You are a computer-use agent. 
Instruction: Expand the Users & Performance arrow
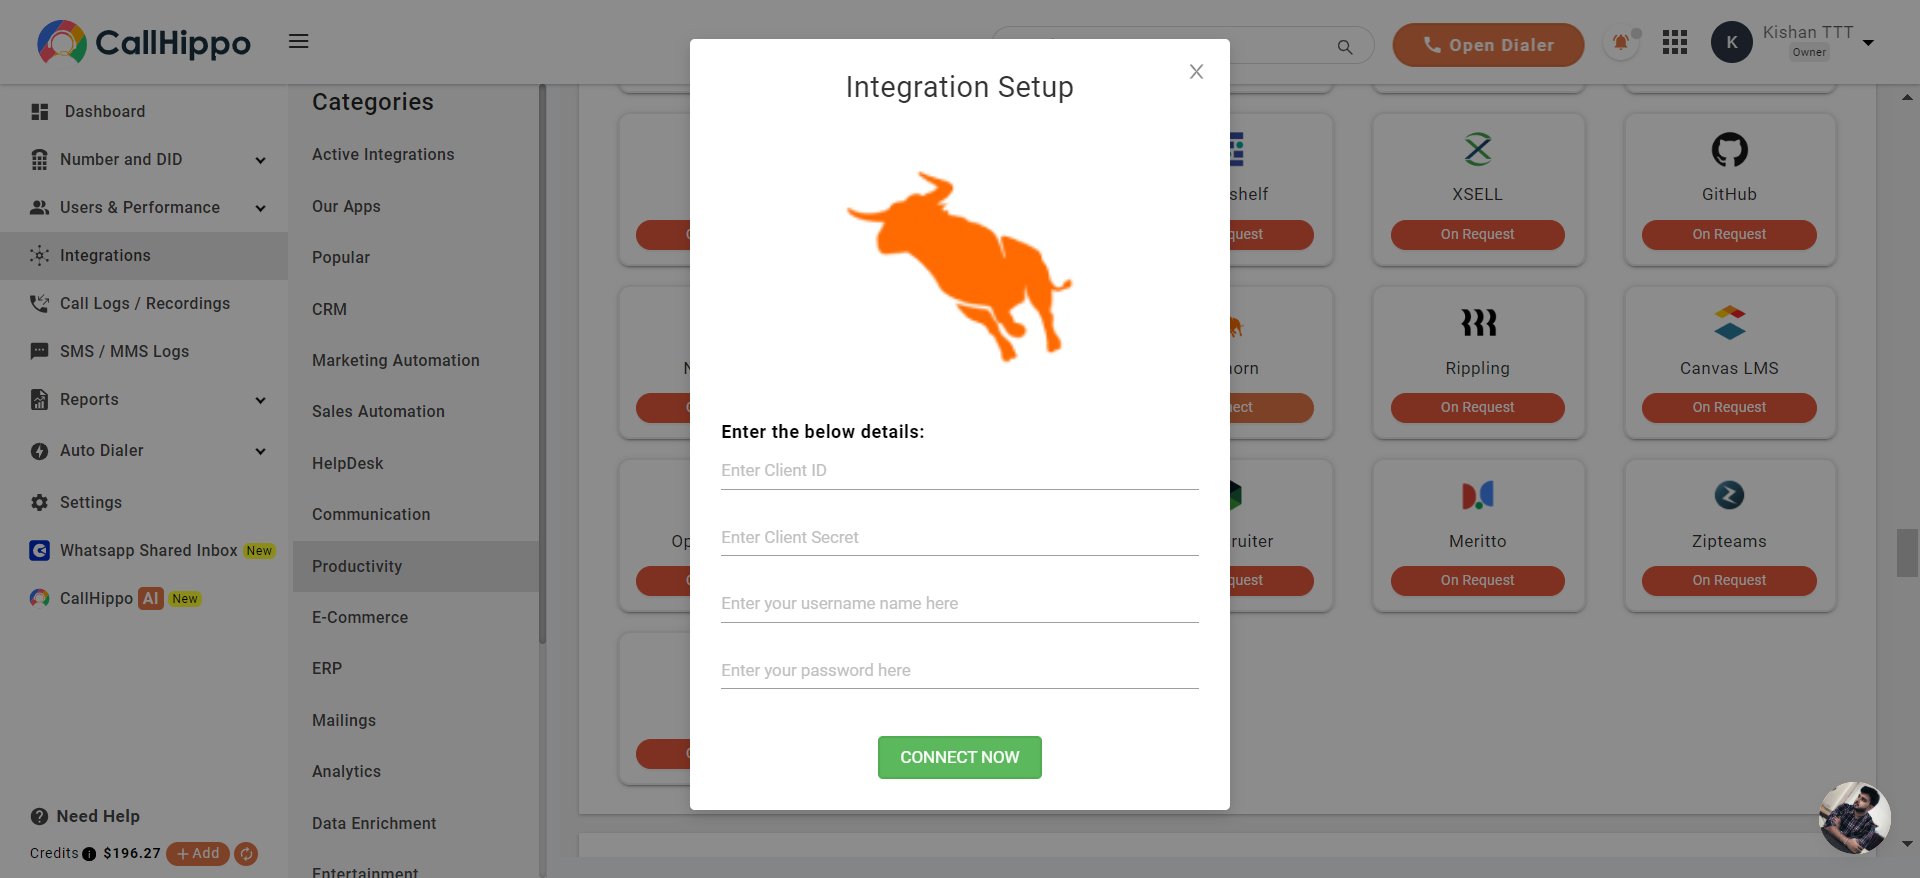(261, 209)
